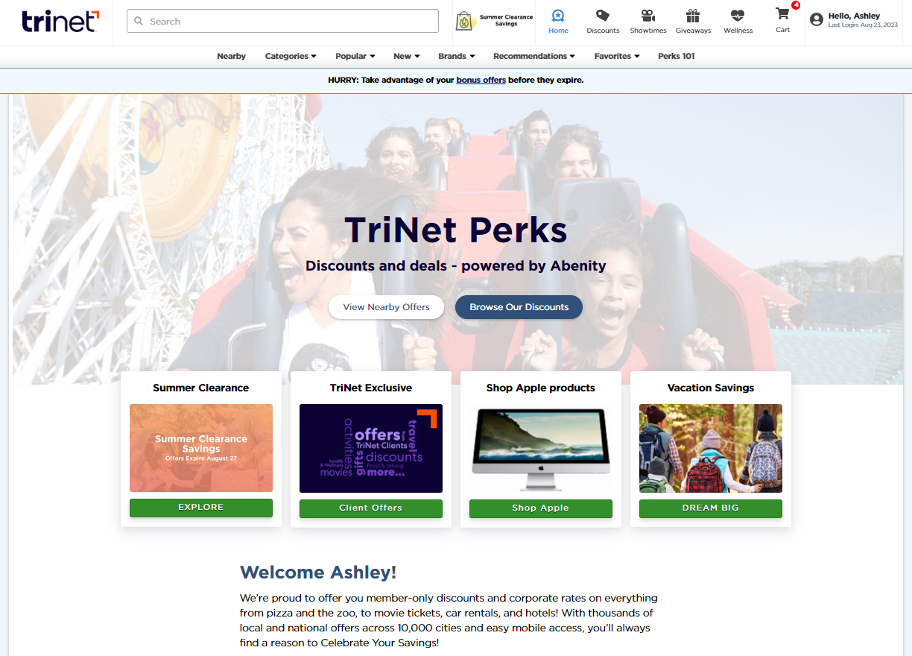Image resolution: width=912 pixels, height=656 pixels.
Task: Open the Summer Clearance Savings shopping bag icon
Action: [464, 21]
